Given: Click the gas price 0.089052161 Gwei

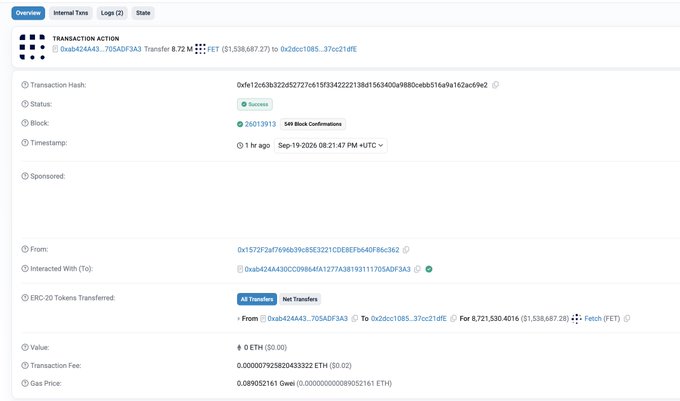Looking at the screenshot, I should [x=266, y=384].
